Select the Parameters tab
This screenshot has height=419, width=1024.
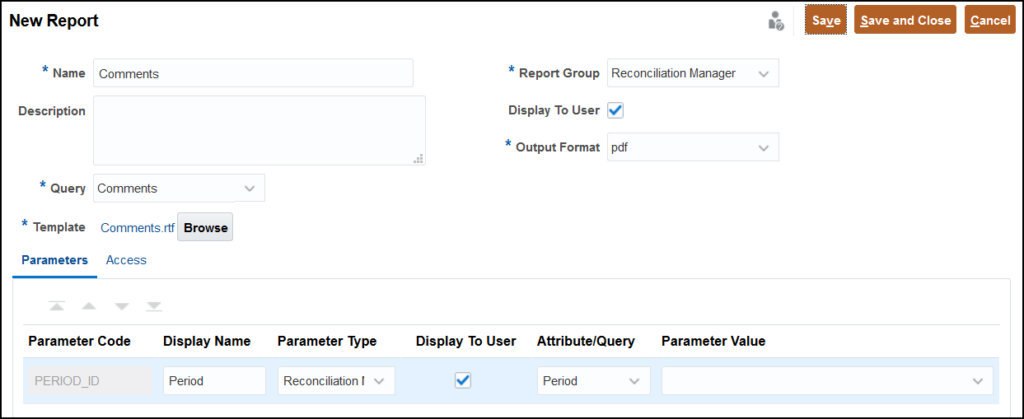(x=55, y=260)
